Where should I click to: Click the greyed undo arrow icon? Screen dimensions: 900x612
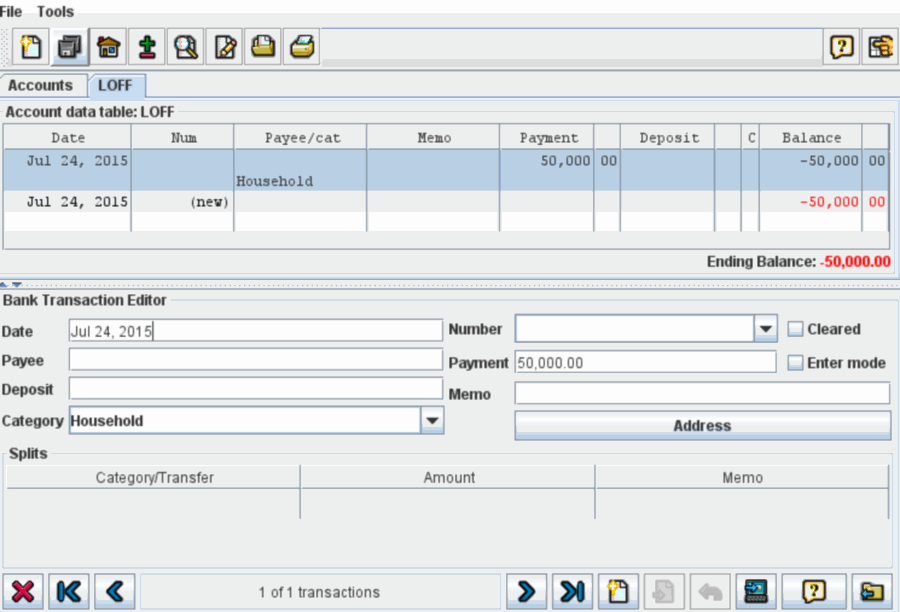tap(710, 591)
